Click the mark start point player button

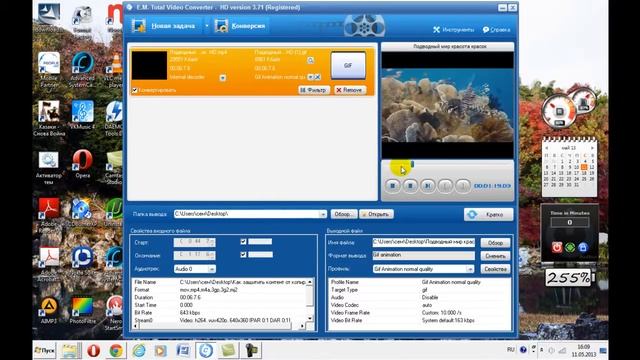(x=445, y=186)
